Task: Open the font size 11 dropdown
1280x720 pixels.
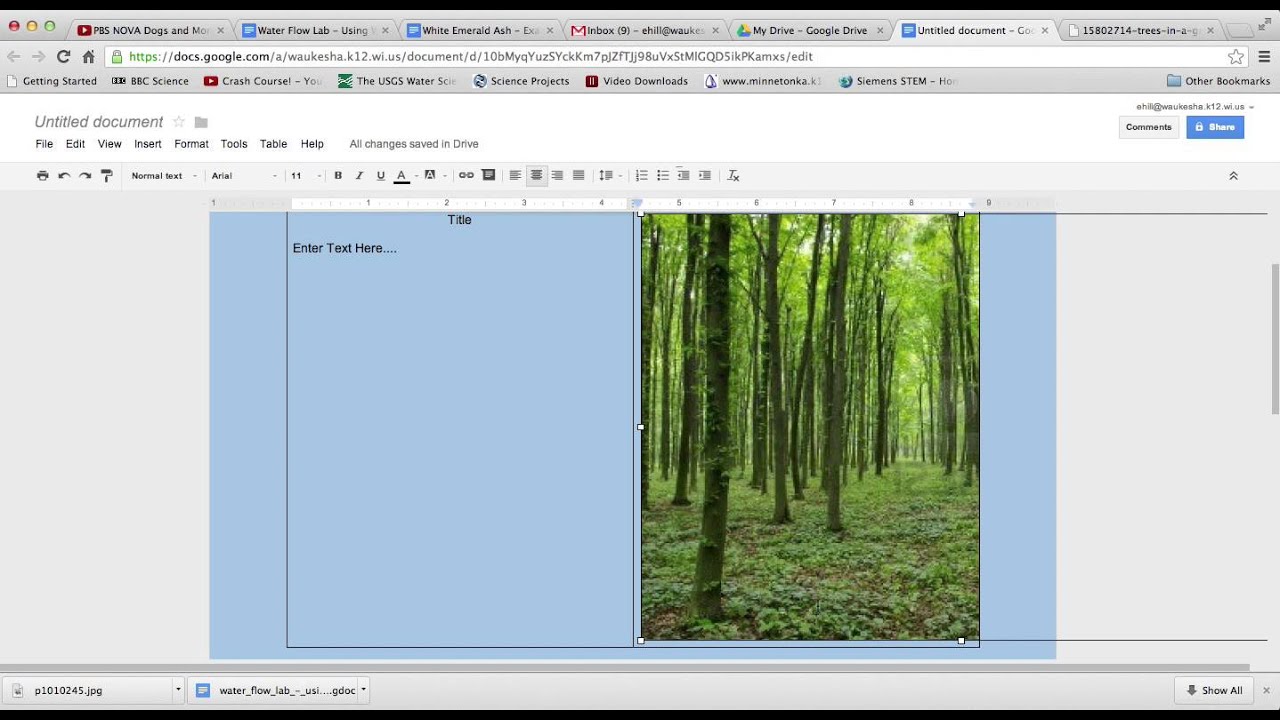Action: (306, 175)
